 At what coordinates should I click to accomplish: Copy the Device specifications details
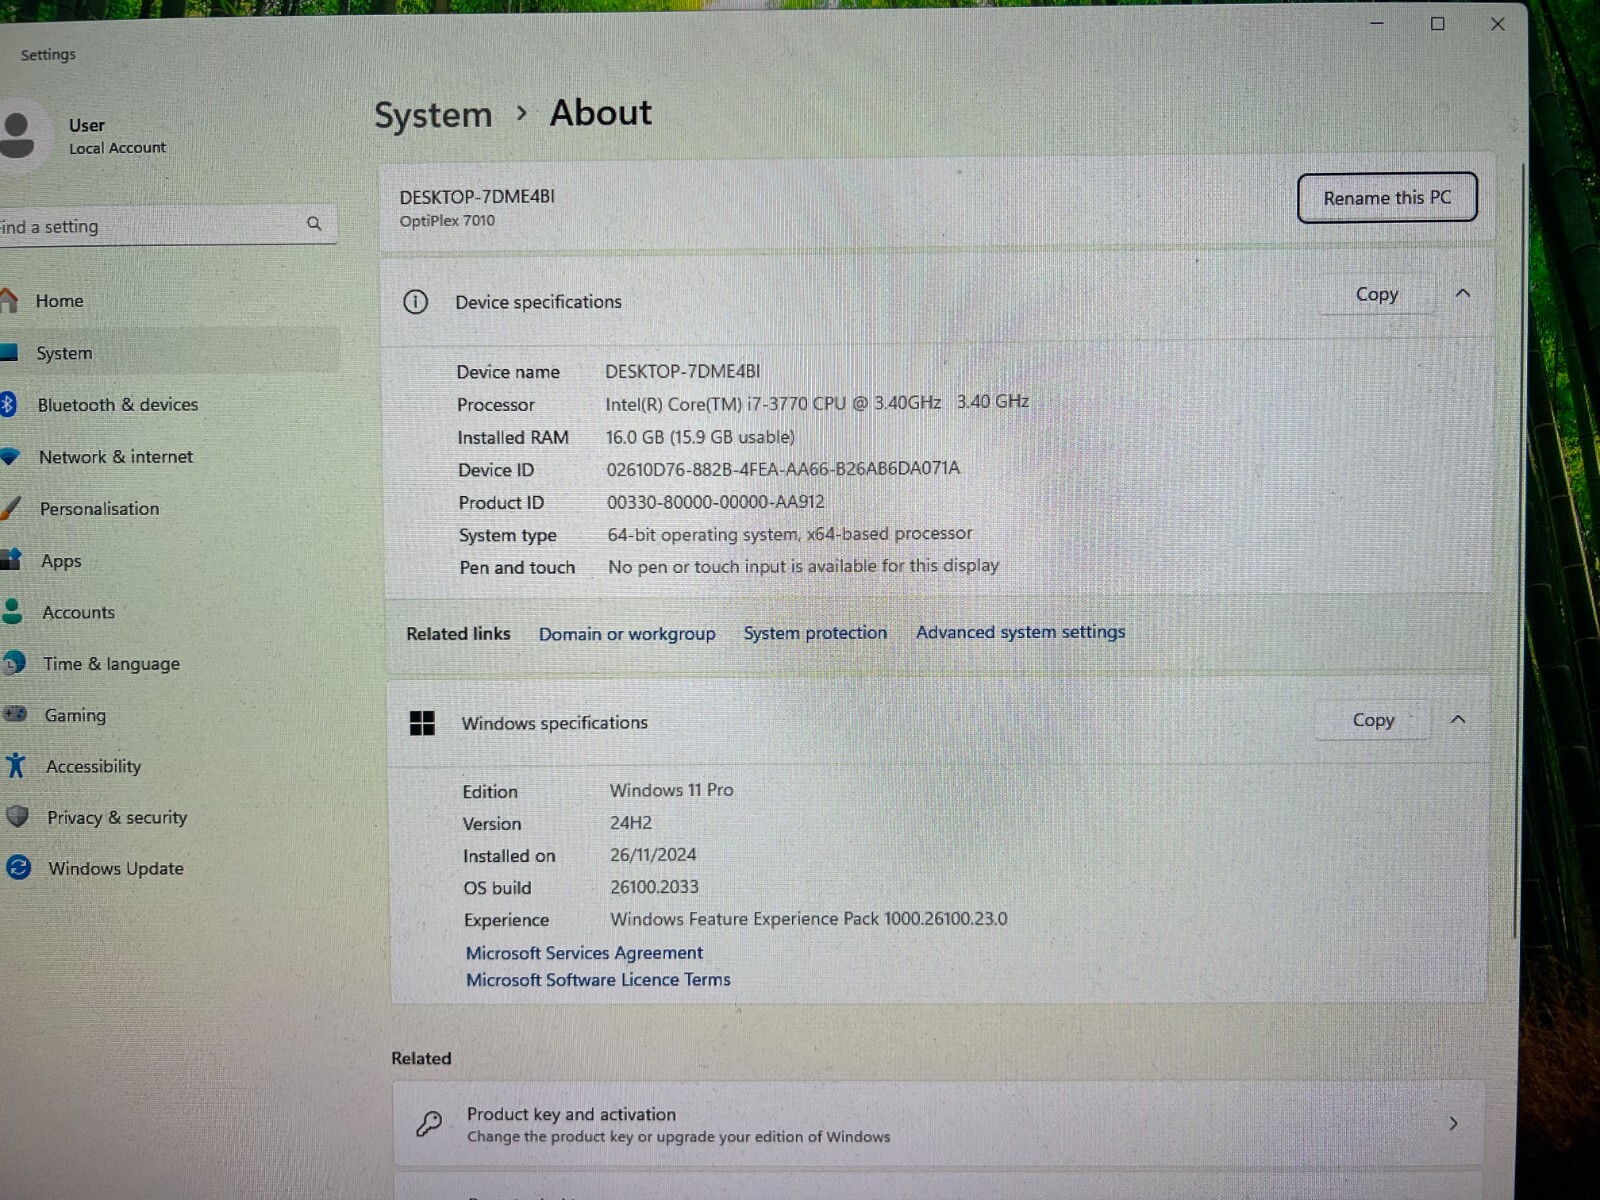coord(1376,294)
